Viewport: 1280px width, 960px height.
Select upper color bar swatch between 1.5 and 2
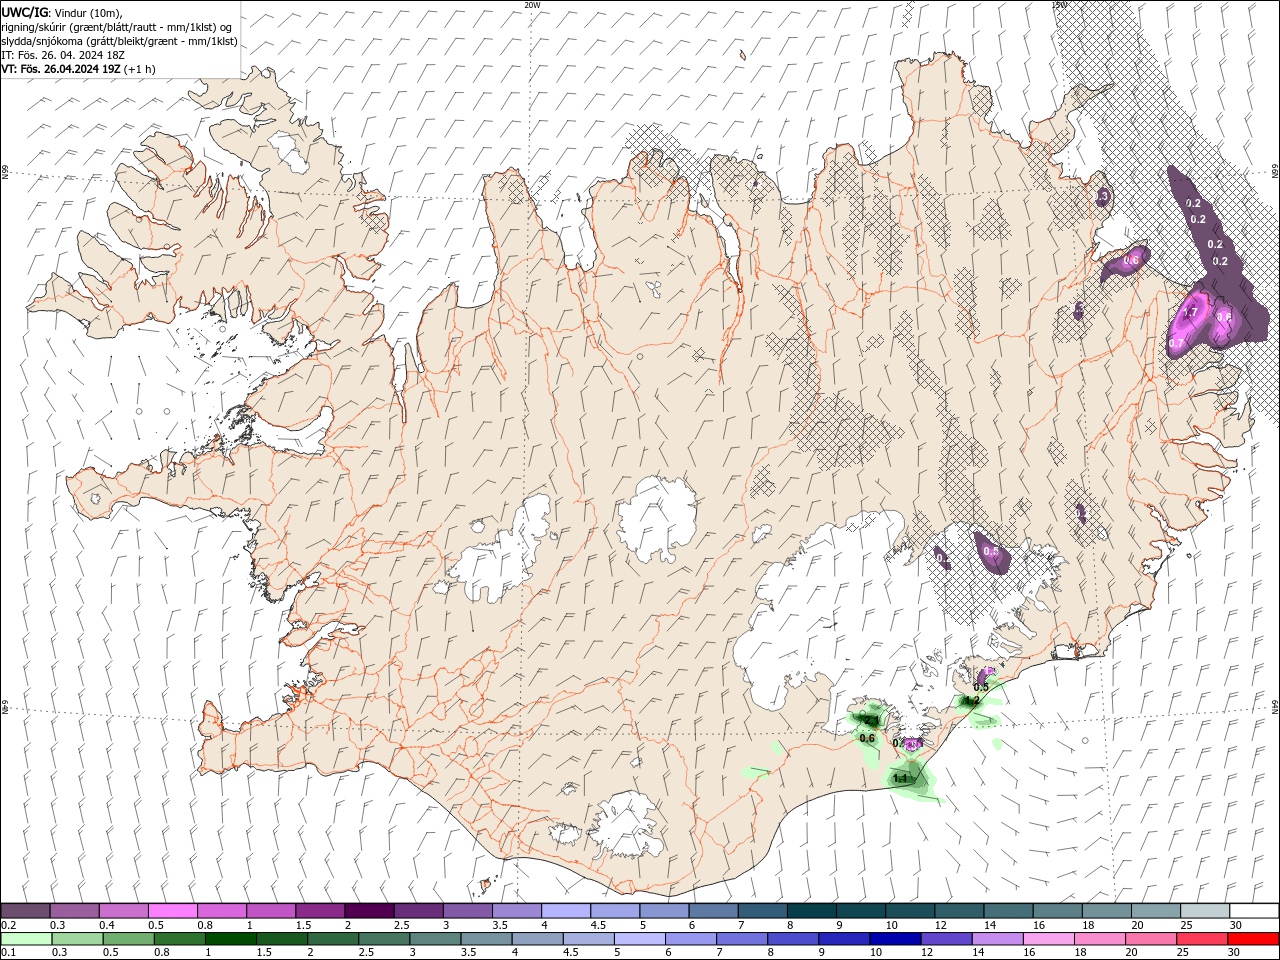click(x=320, y=911)
